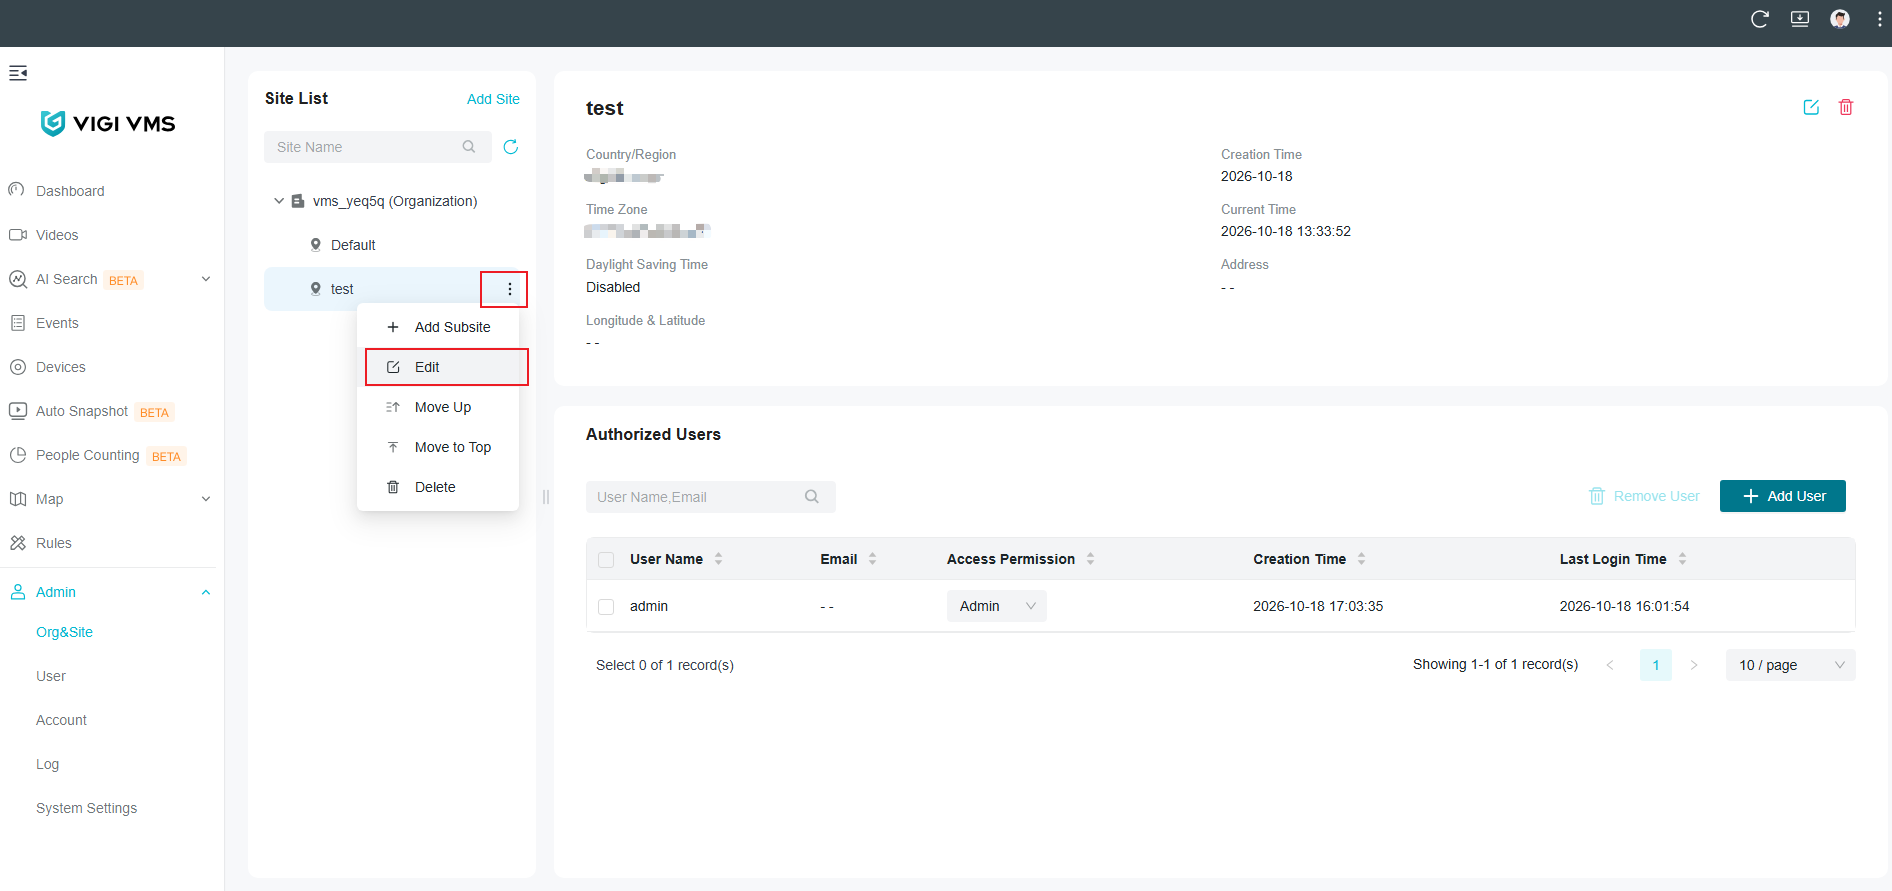
Task: Open Admin access permission dropdown
Action: click(997, 606)
